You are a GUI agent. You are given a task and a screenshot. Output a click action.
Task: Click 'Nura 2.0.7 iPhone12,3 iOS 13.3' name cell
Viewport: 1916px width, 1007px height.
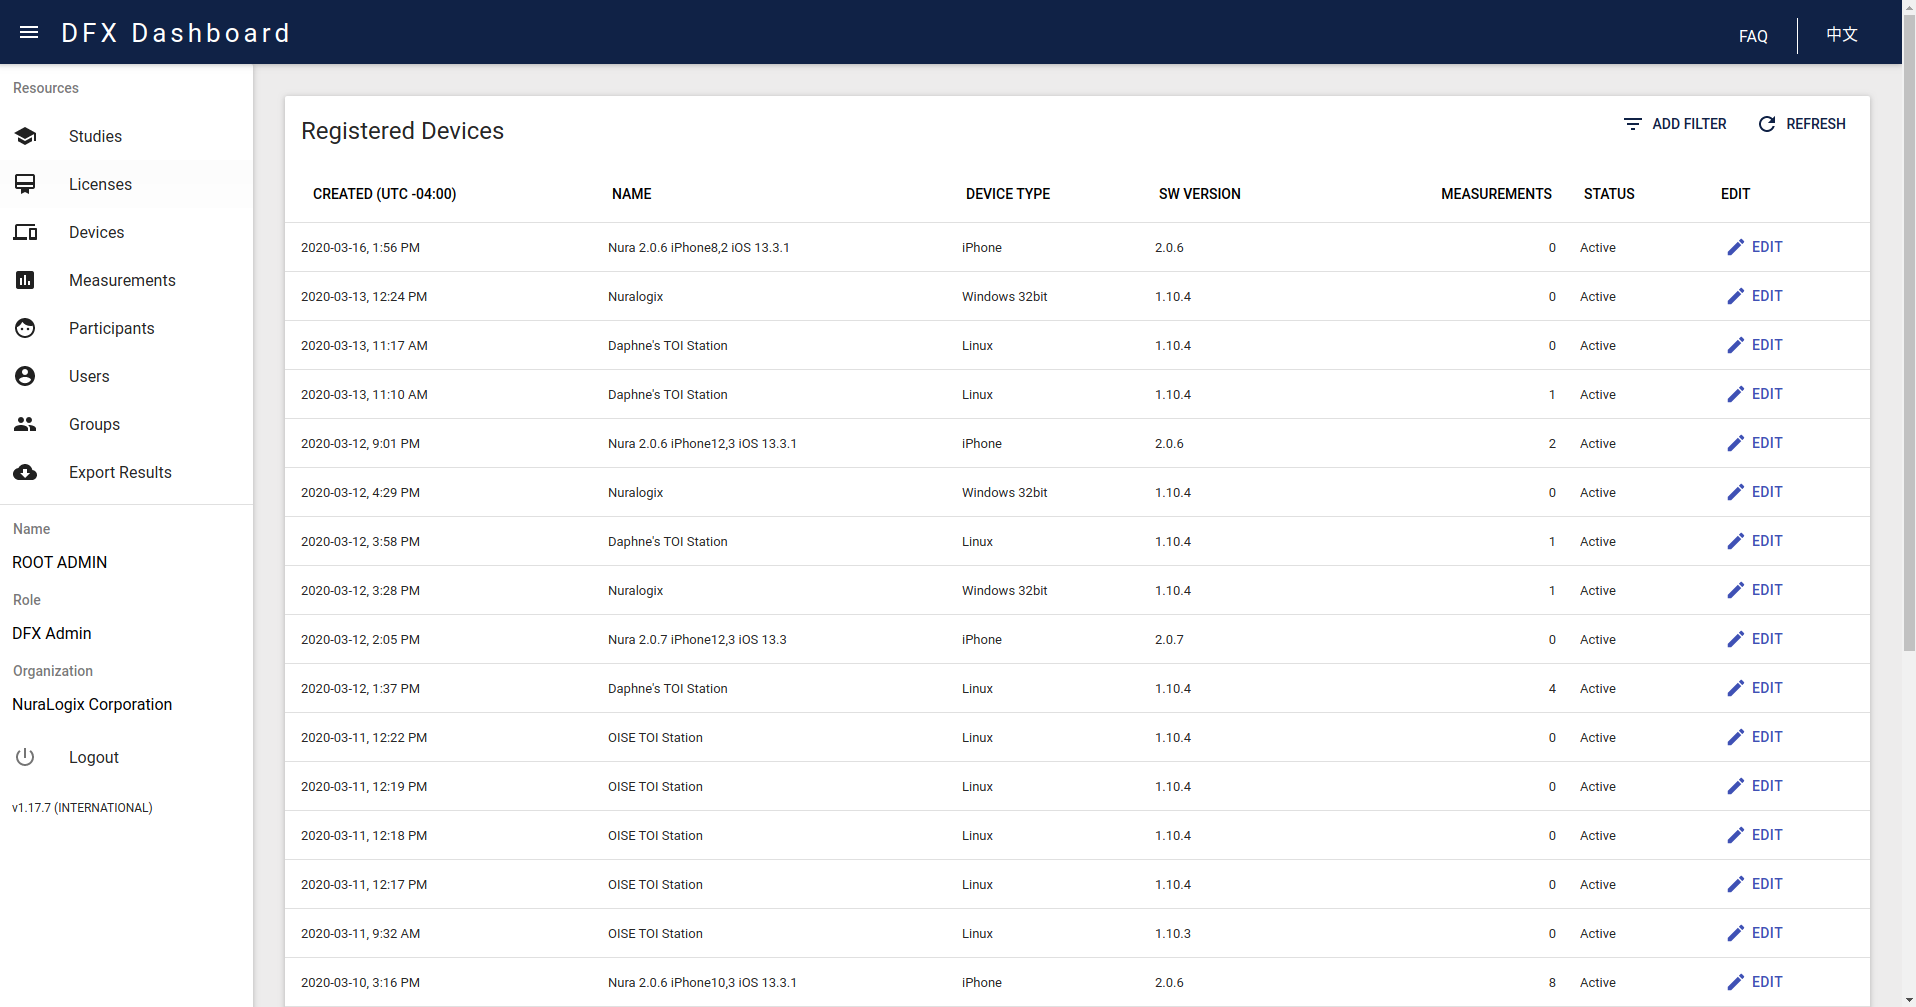tap(697, 639)
